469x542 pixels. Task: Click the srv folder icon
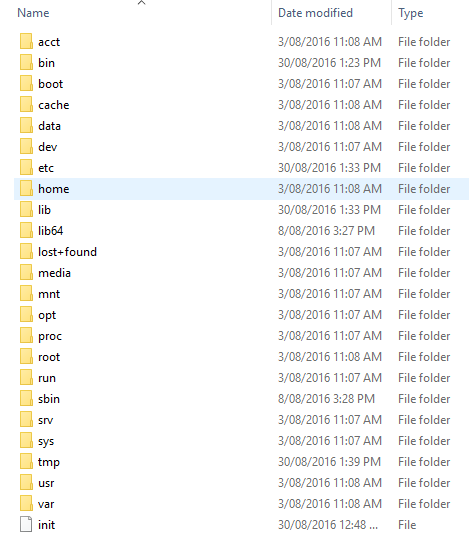pyautogui.click(x=26, y=420)
